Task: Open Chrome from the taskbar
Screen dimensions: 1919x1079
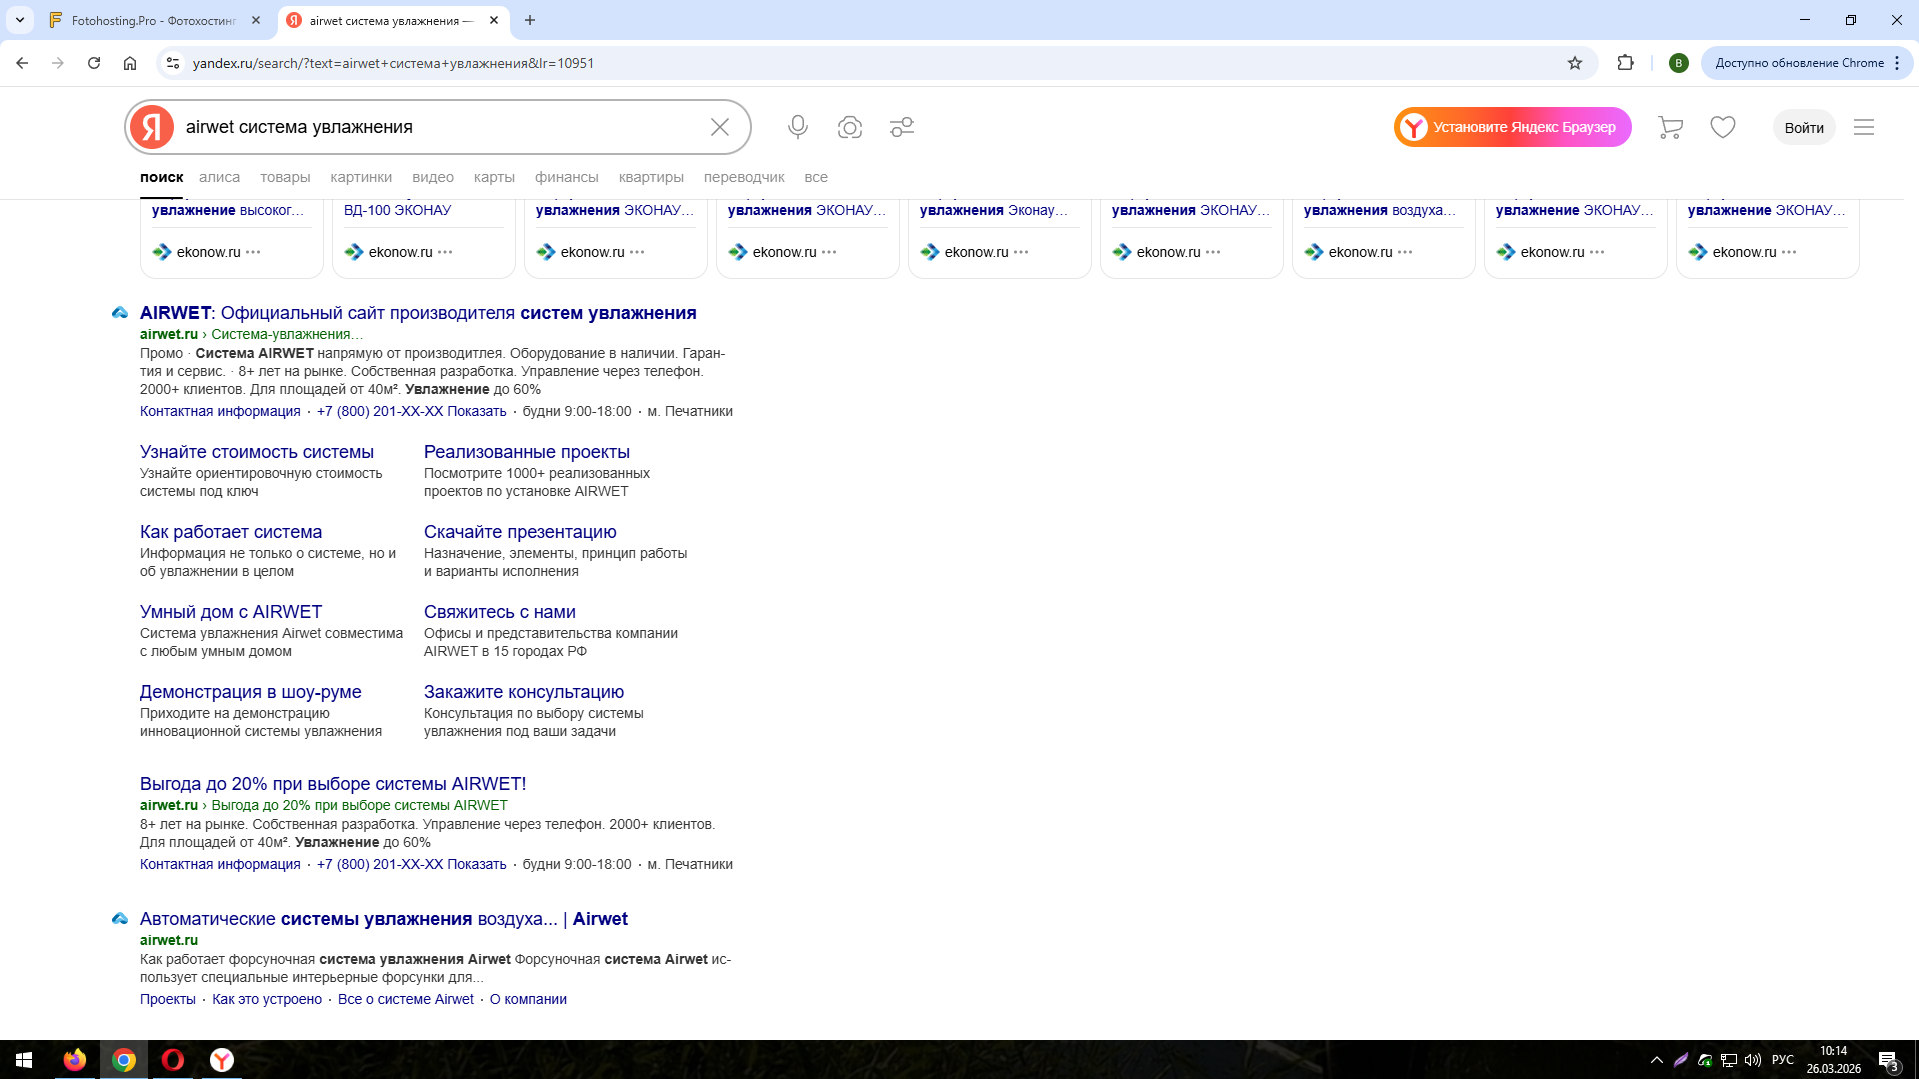Action: click(x=124, y=1060)
